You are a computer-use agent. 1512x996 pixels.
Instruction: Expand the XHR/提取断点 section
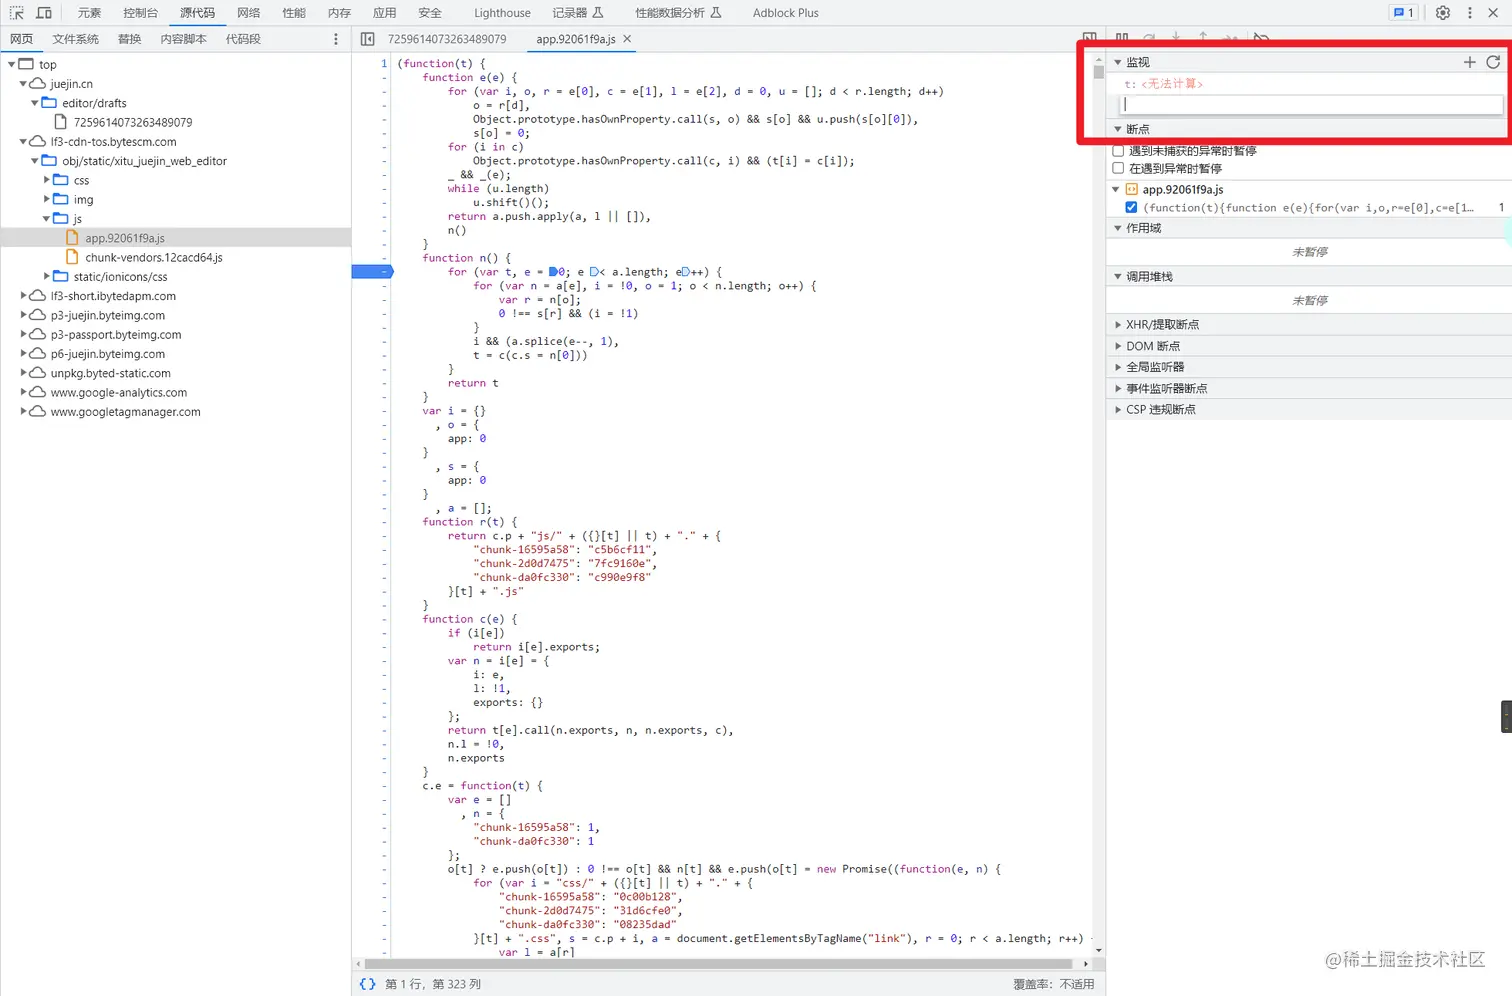[1118, 325]
